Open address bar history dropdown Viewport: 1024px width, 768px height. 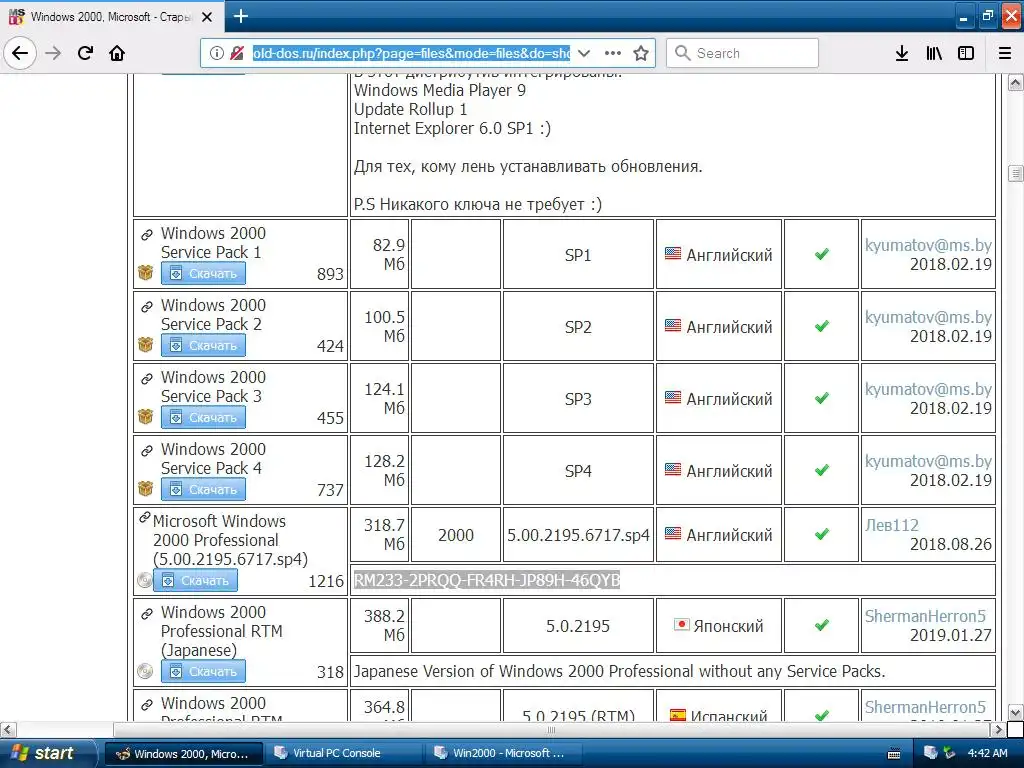[584, 53]
